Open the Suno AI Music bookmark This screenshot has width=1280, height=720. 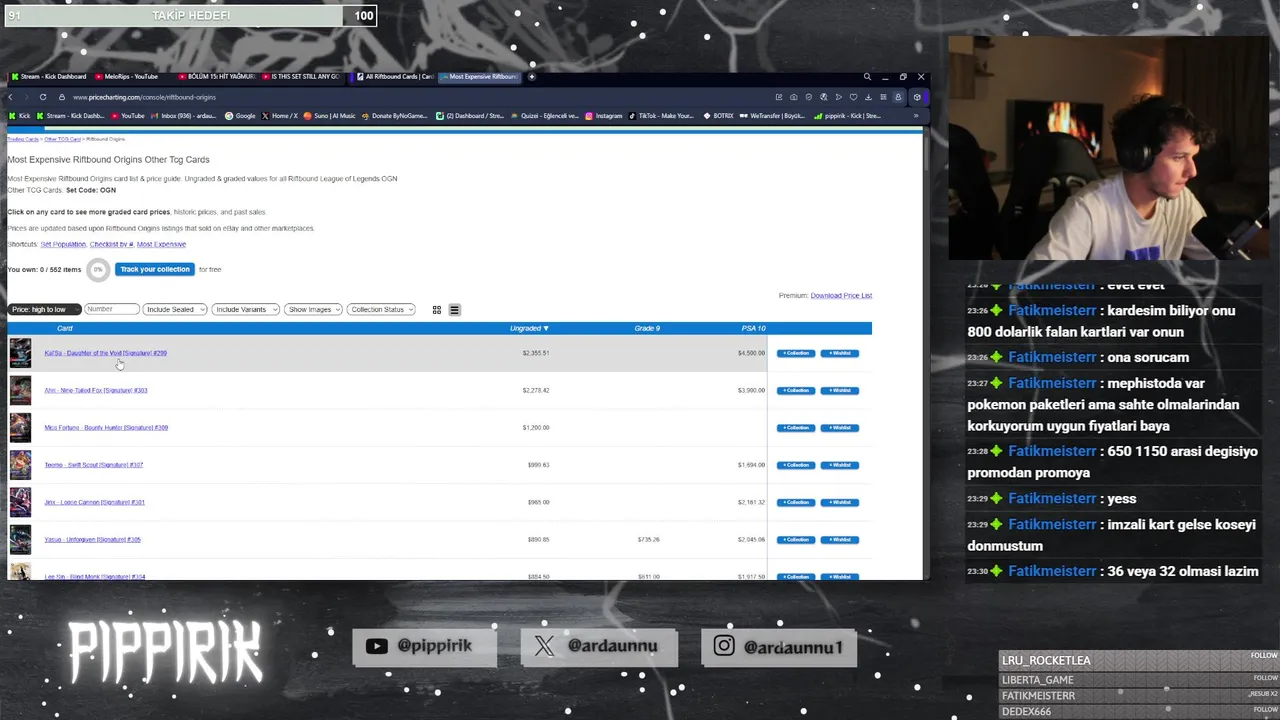330,116
